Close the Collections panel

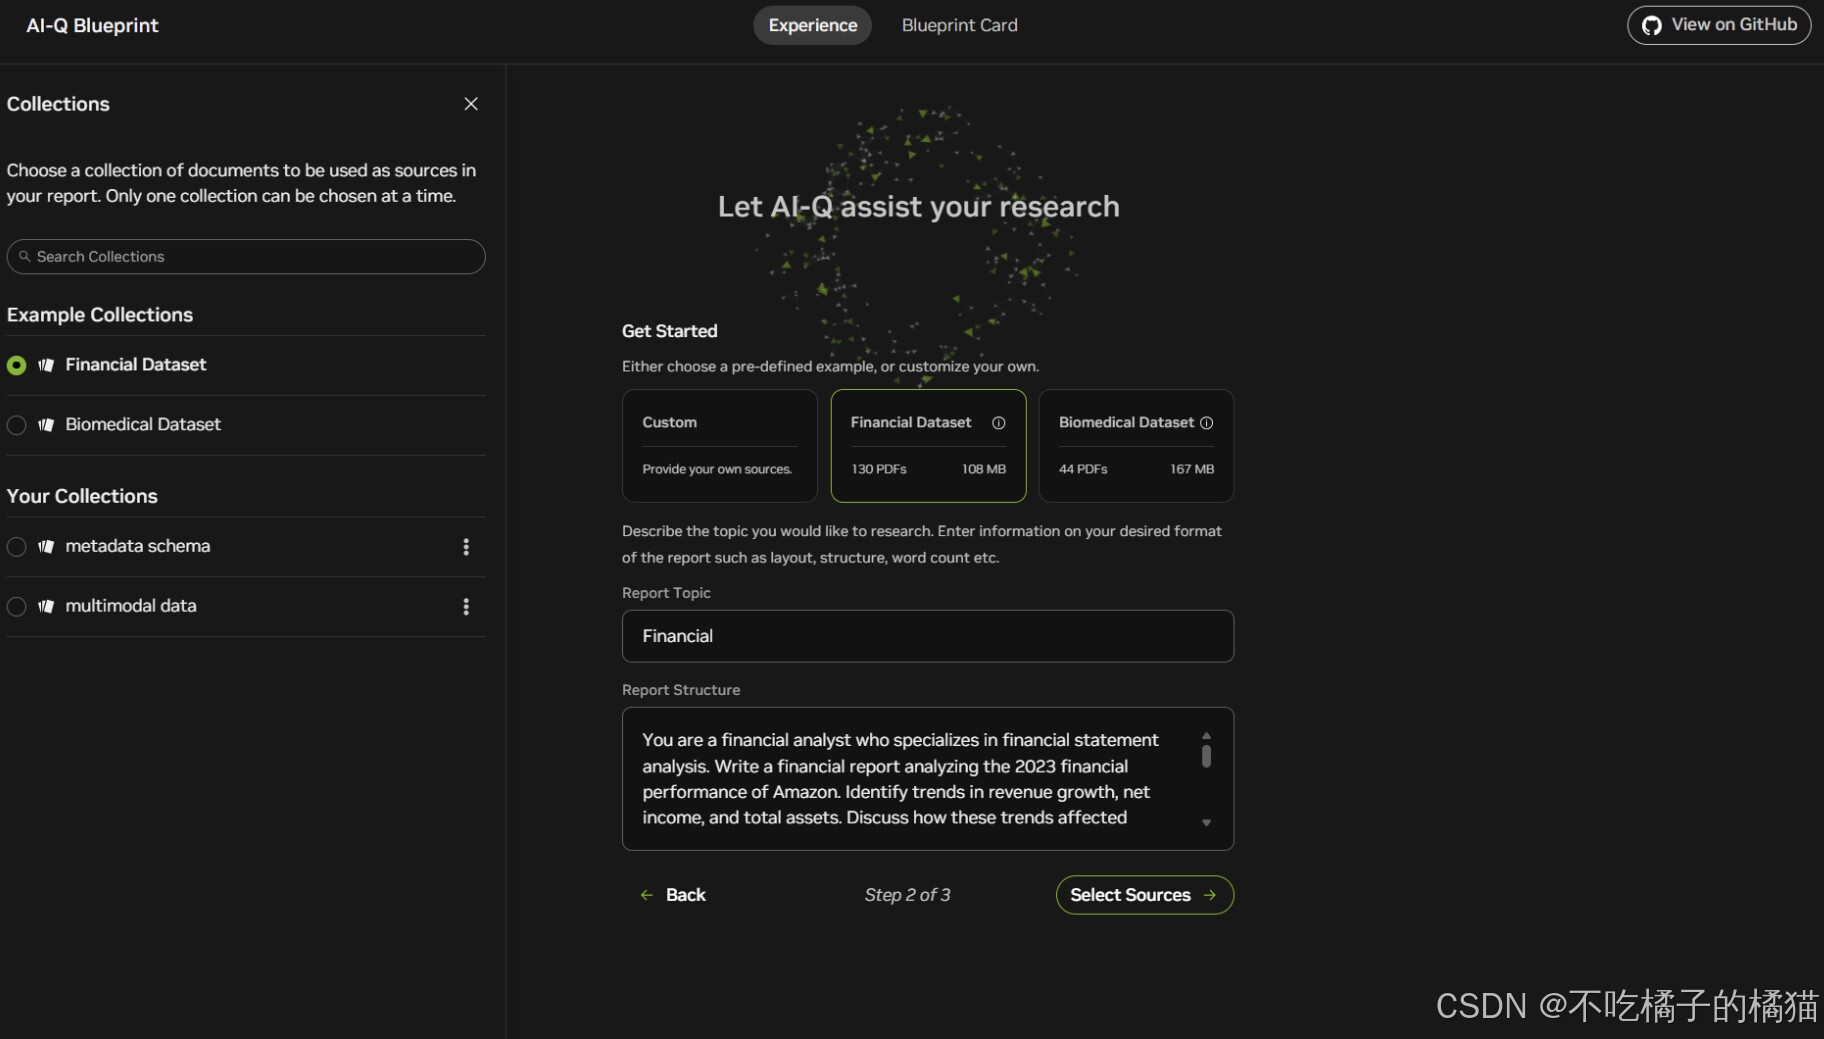click(471, 104)
